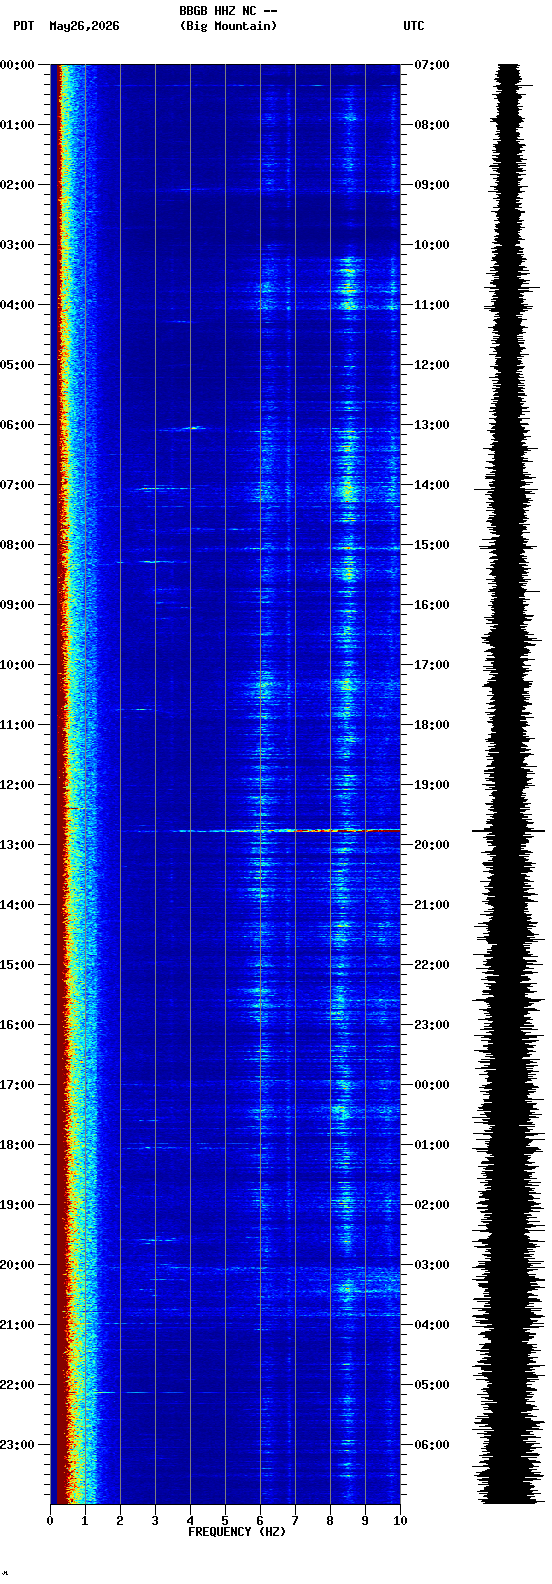This screenshot has width=552, height=1584.
Task: Click UTC axis time label '16:00'
Action: (x=432, y=605)
